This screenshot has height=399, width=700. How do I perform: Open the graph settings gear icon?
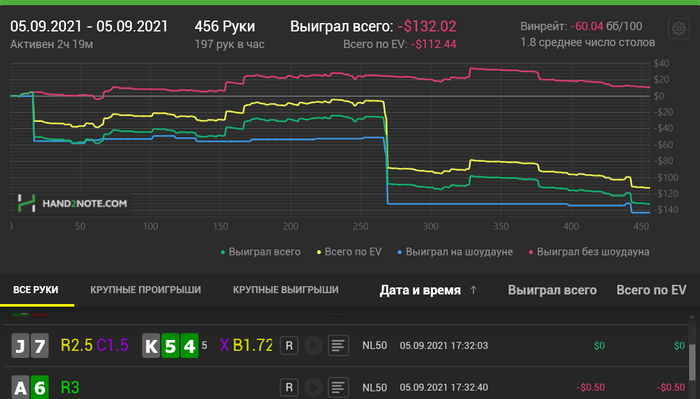tap(679, 29)
